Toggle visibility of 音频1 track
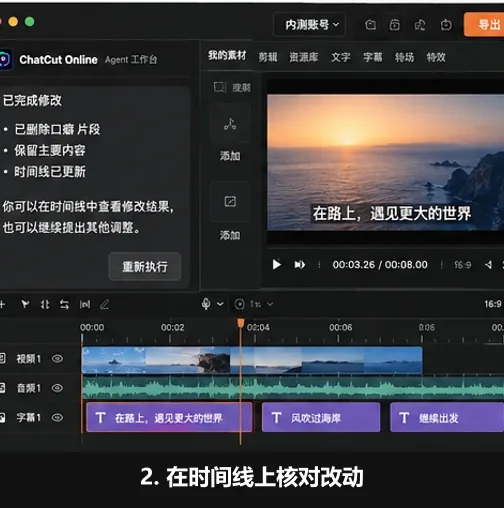The height and width of the screenshot is (508, 504). coord(57,388)
